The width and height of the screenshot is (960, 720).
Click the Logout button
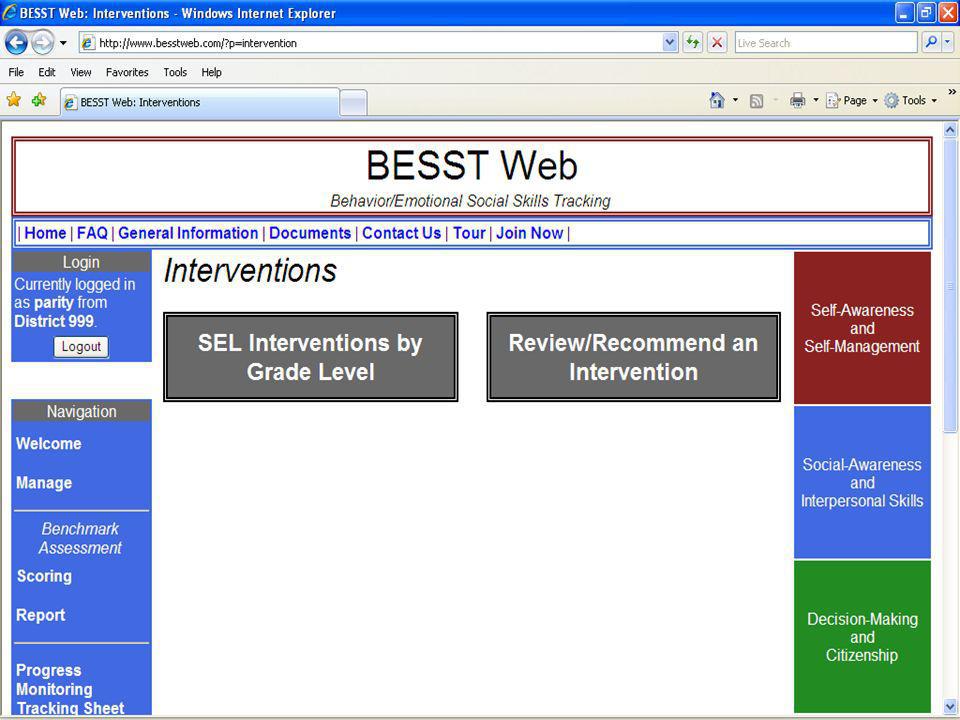[81, 347]
